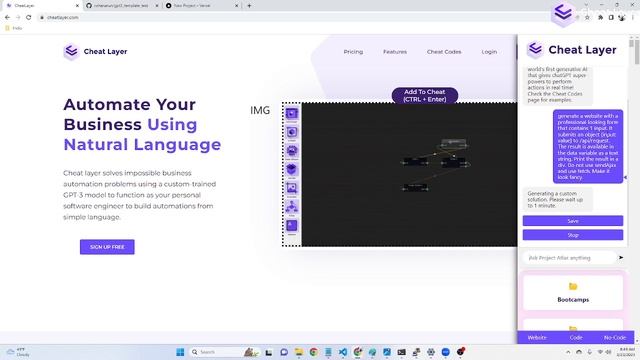This screenshot has height=360, width=640.
Task: Open a new browser tab
Action: click(x=249, y=6)
